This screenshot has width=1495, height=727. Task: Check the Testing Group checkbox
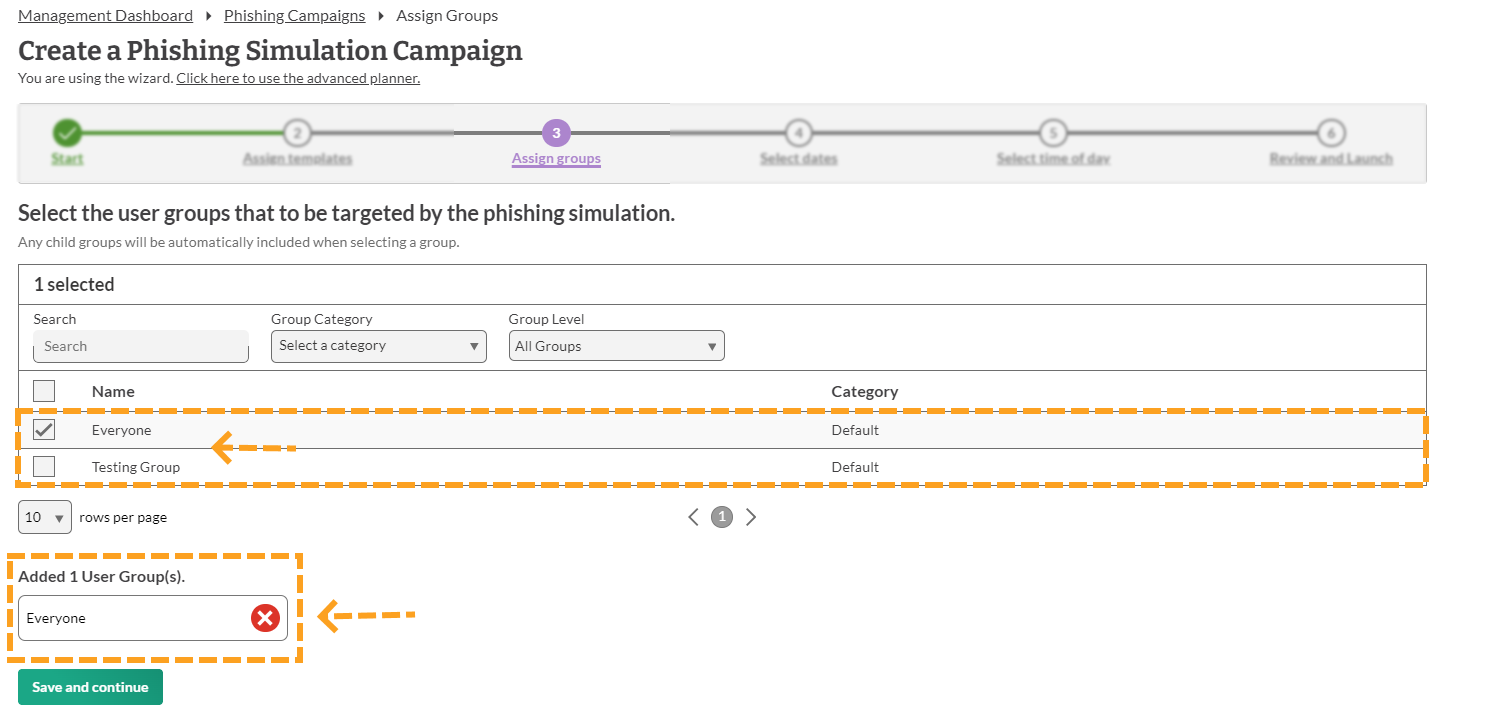(x=44, y=467)
